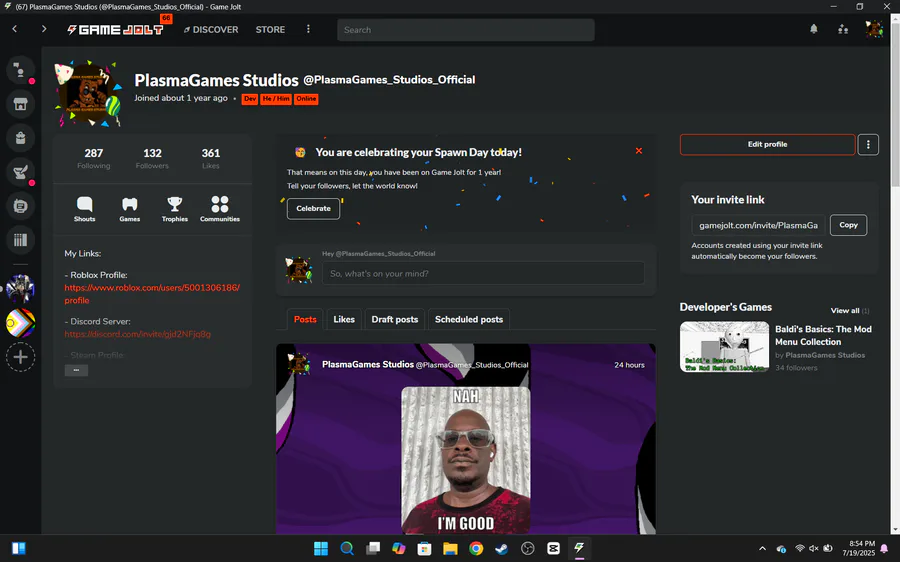Open the sidebar chat icon
Screen dimensions: 900x562
click(x=21, y=206)
